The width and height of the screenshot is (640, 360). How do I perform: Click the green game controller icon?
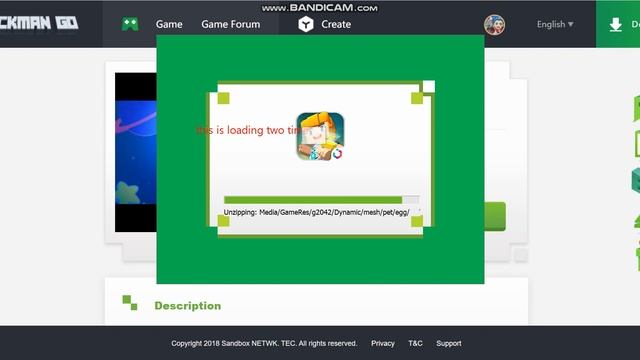(130, 24)
